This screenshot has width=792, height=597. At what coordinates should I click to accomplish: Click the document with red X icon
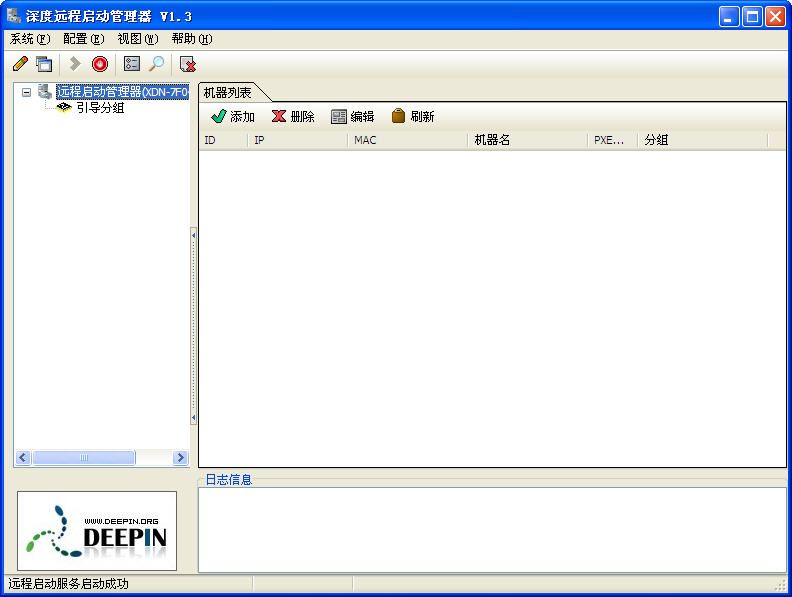[188, 64]
